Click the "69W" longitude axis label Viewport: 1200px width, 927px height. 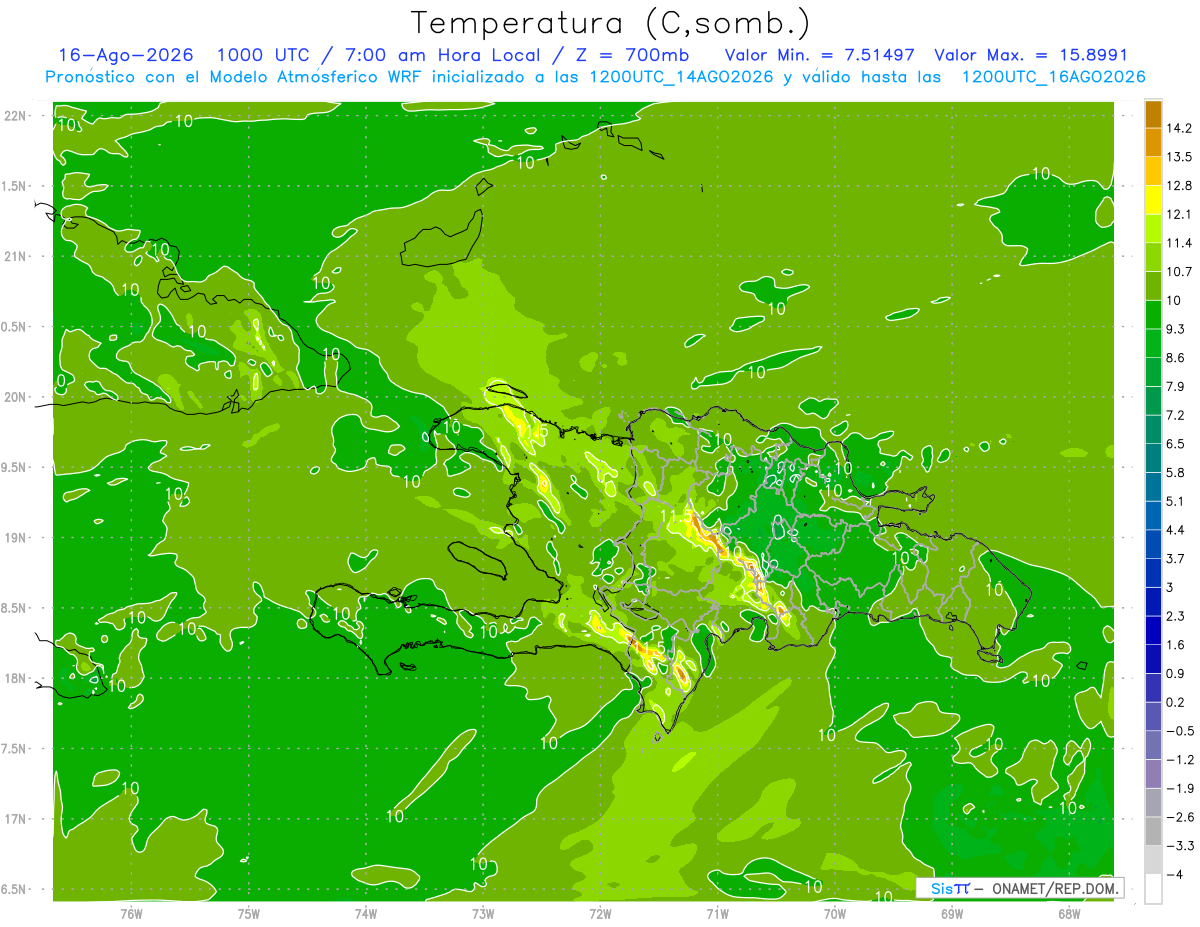tap(951, 913)
